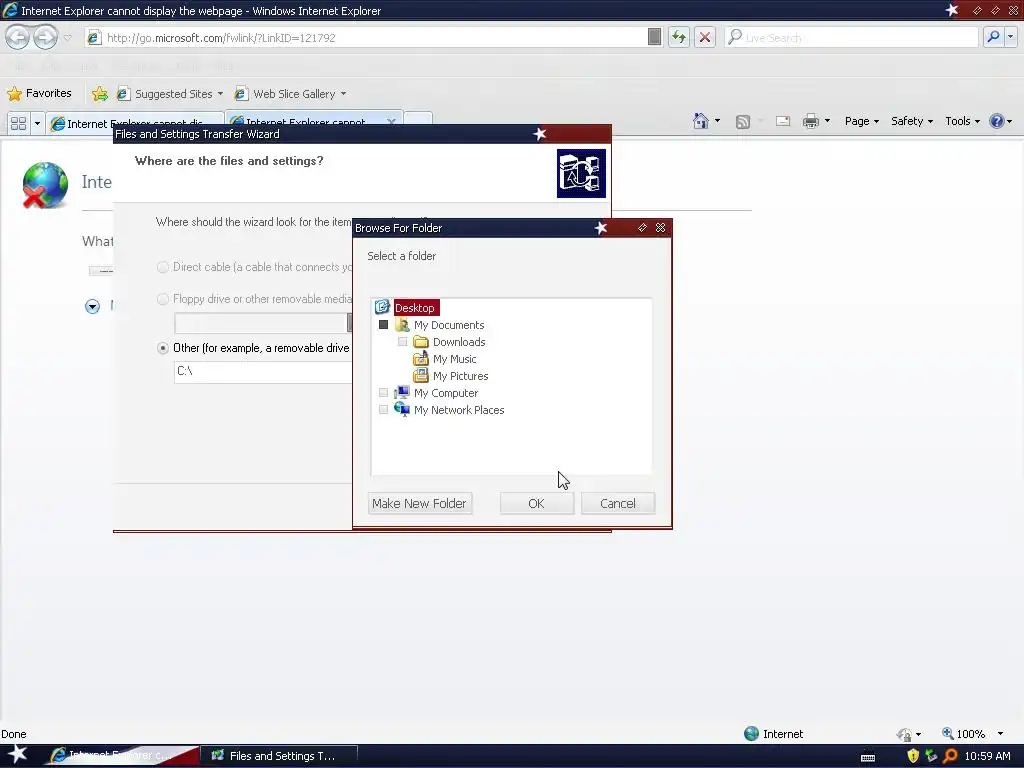This screenshot has width=1024, height=768.
Task: Open the Quick Tabs dropdown arrow
Action: tap(37, 123)
